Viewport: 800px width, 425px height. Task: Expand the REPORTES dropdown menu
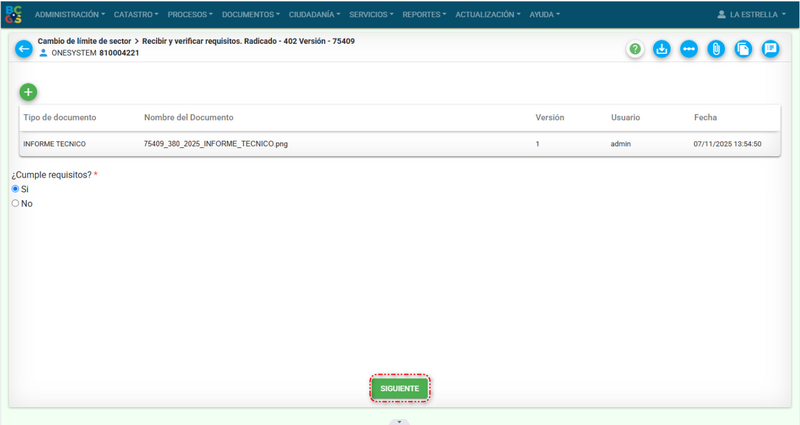click(425, 15)
